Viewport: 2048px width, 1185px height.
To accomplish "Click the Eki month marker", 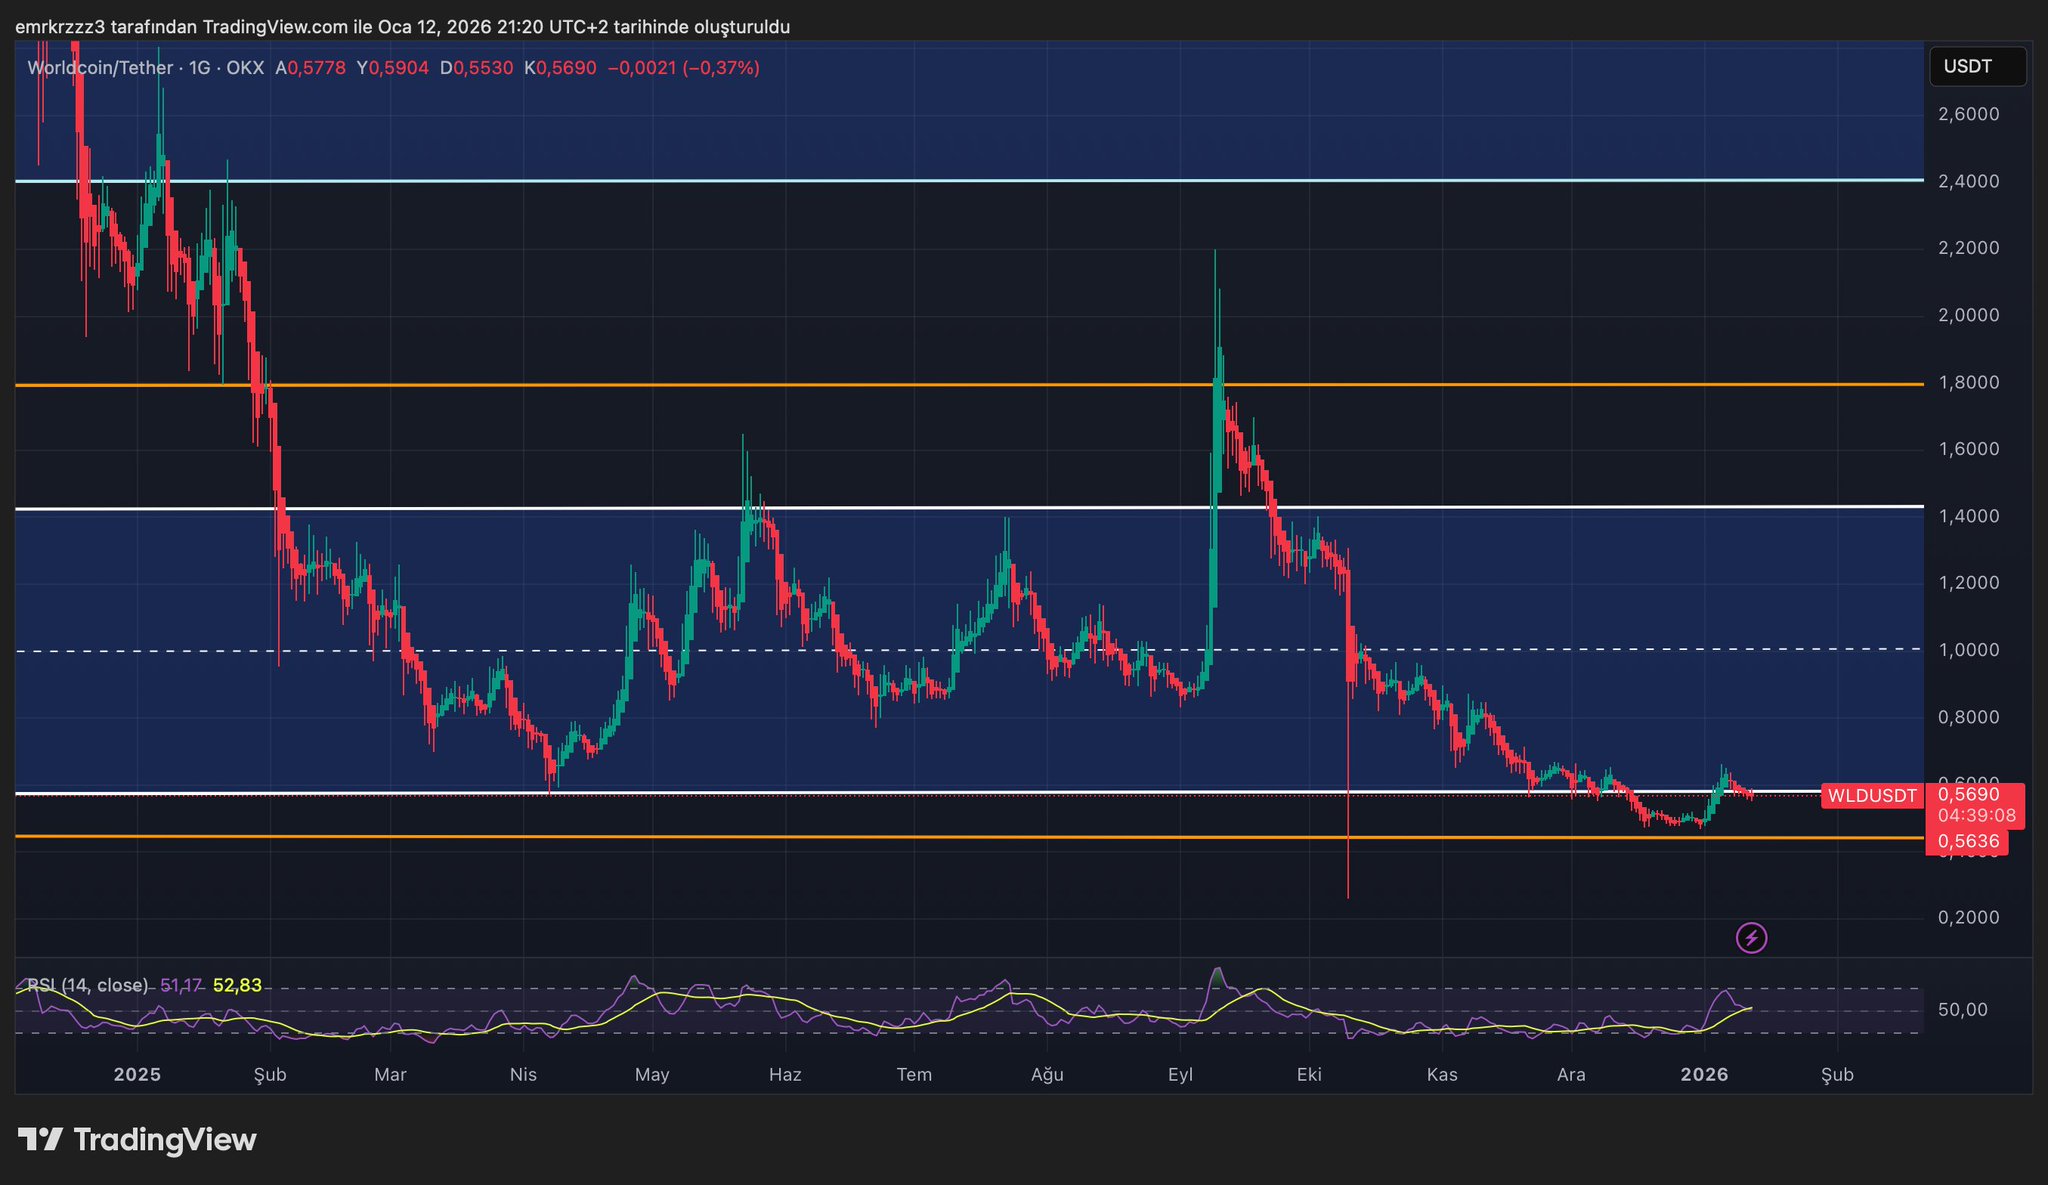I will click(x=1308, y=1075).
